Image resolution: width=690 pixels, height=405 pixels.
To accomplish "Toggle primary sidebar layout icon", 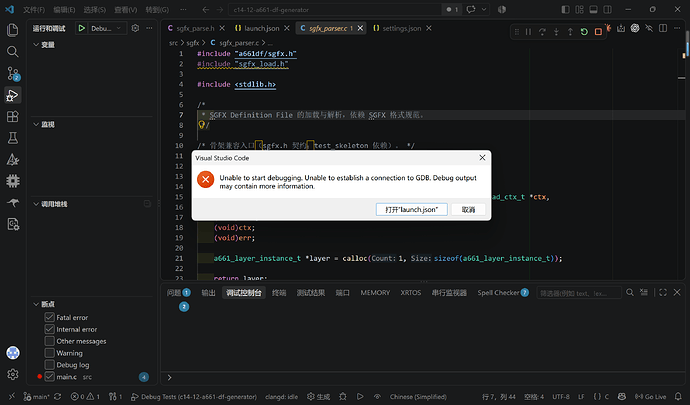I will [565, 9].
